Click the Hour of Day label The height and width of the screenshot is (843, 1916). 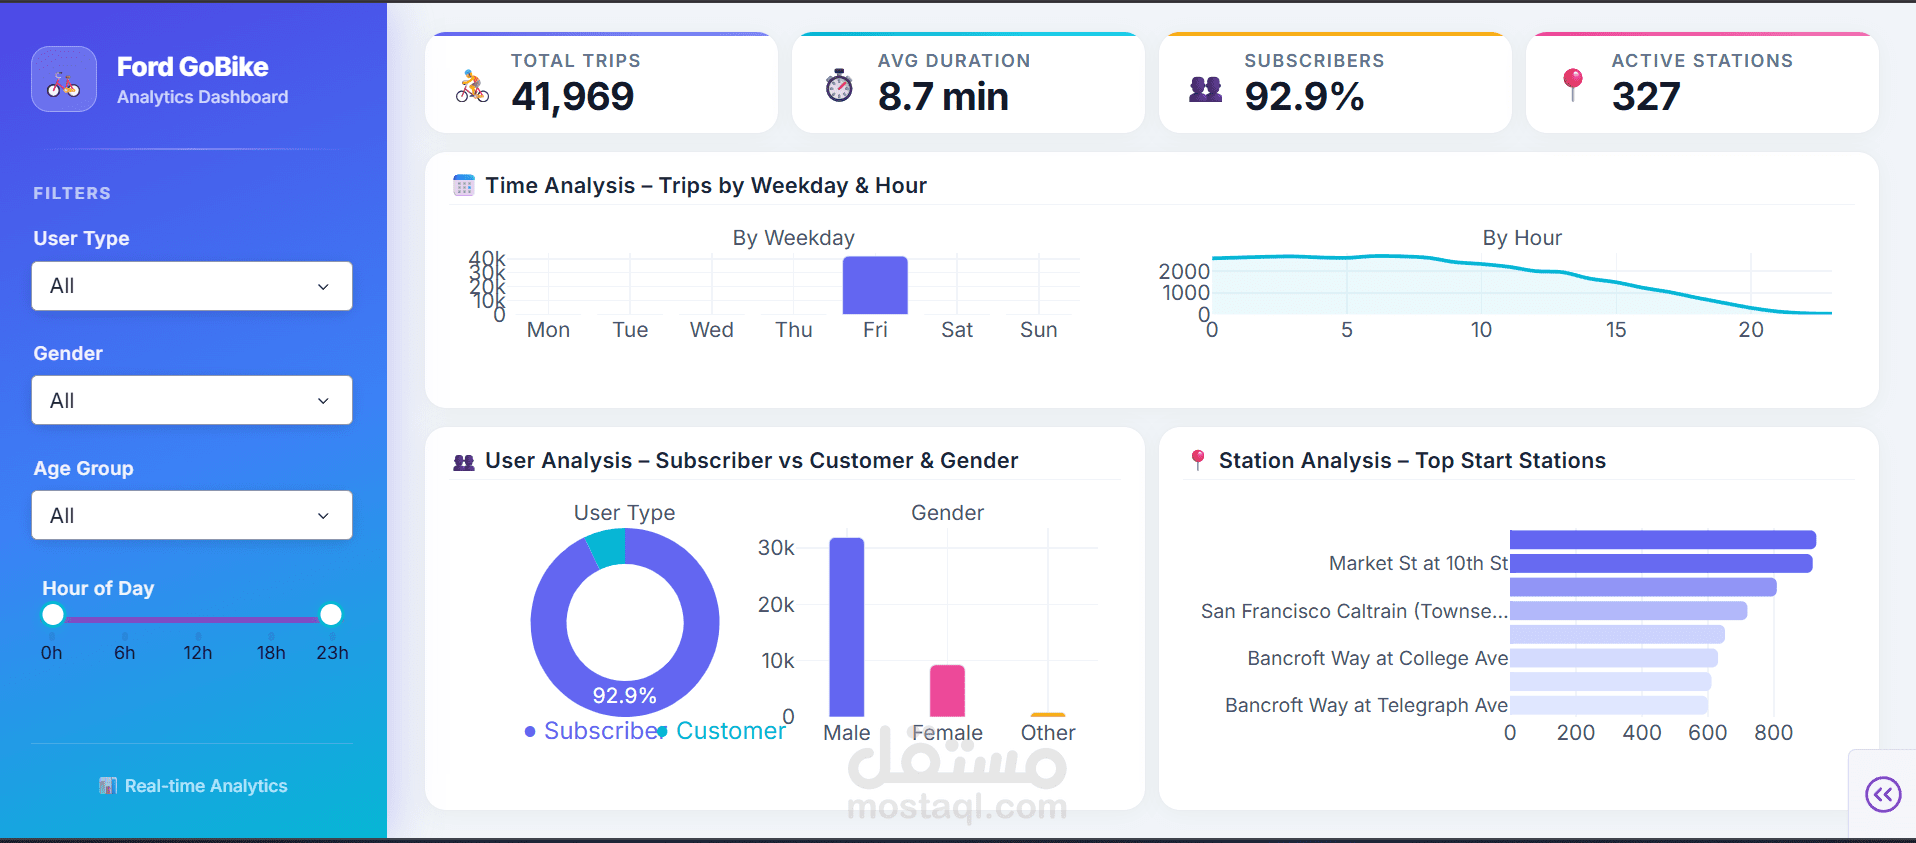[98, 588]
